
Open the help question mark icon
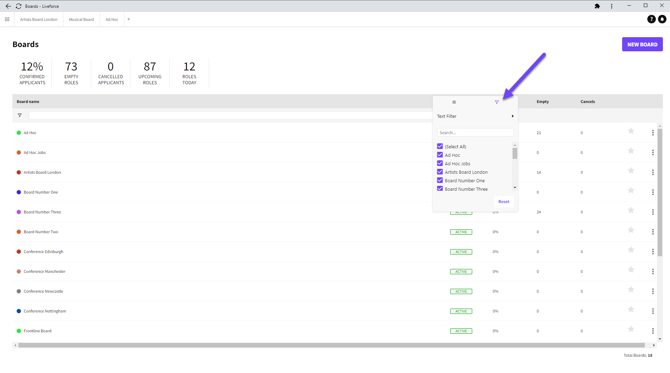[651, 19]
